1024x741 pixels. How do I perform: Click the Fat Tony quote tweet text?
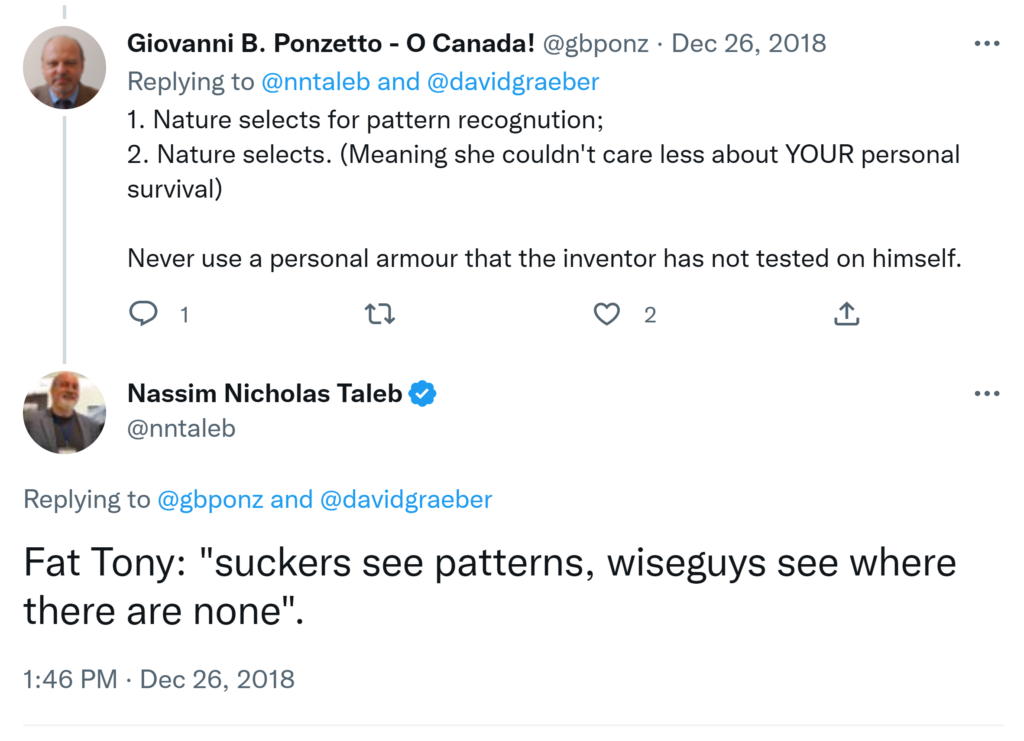489,585
